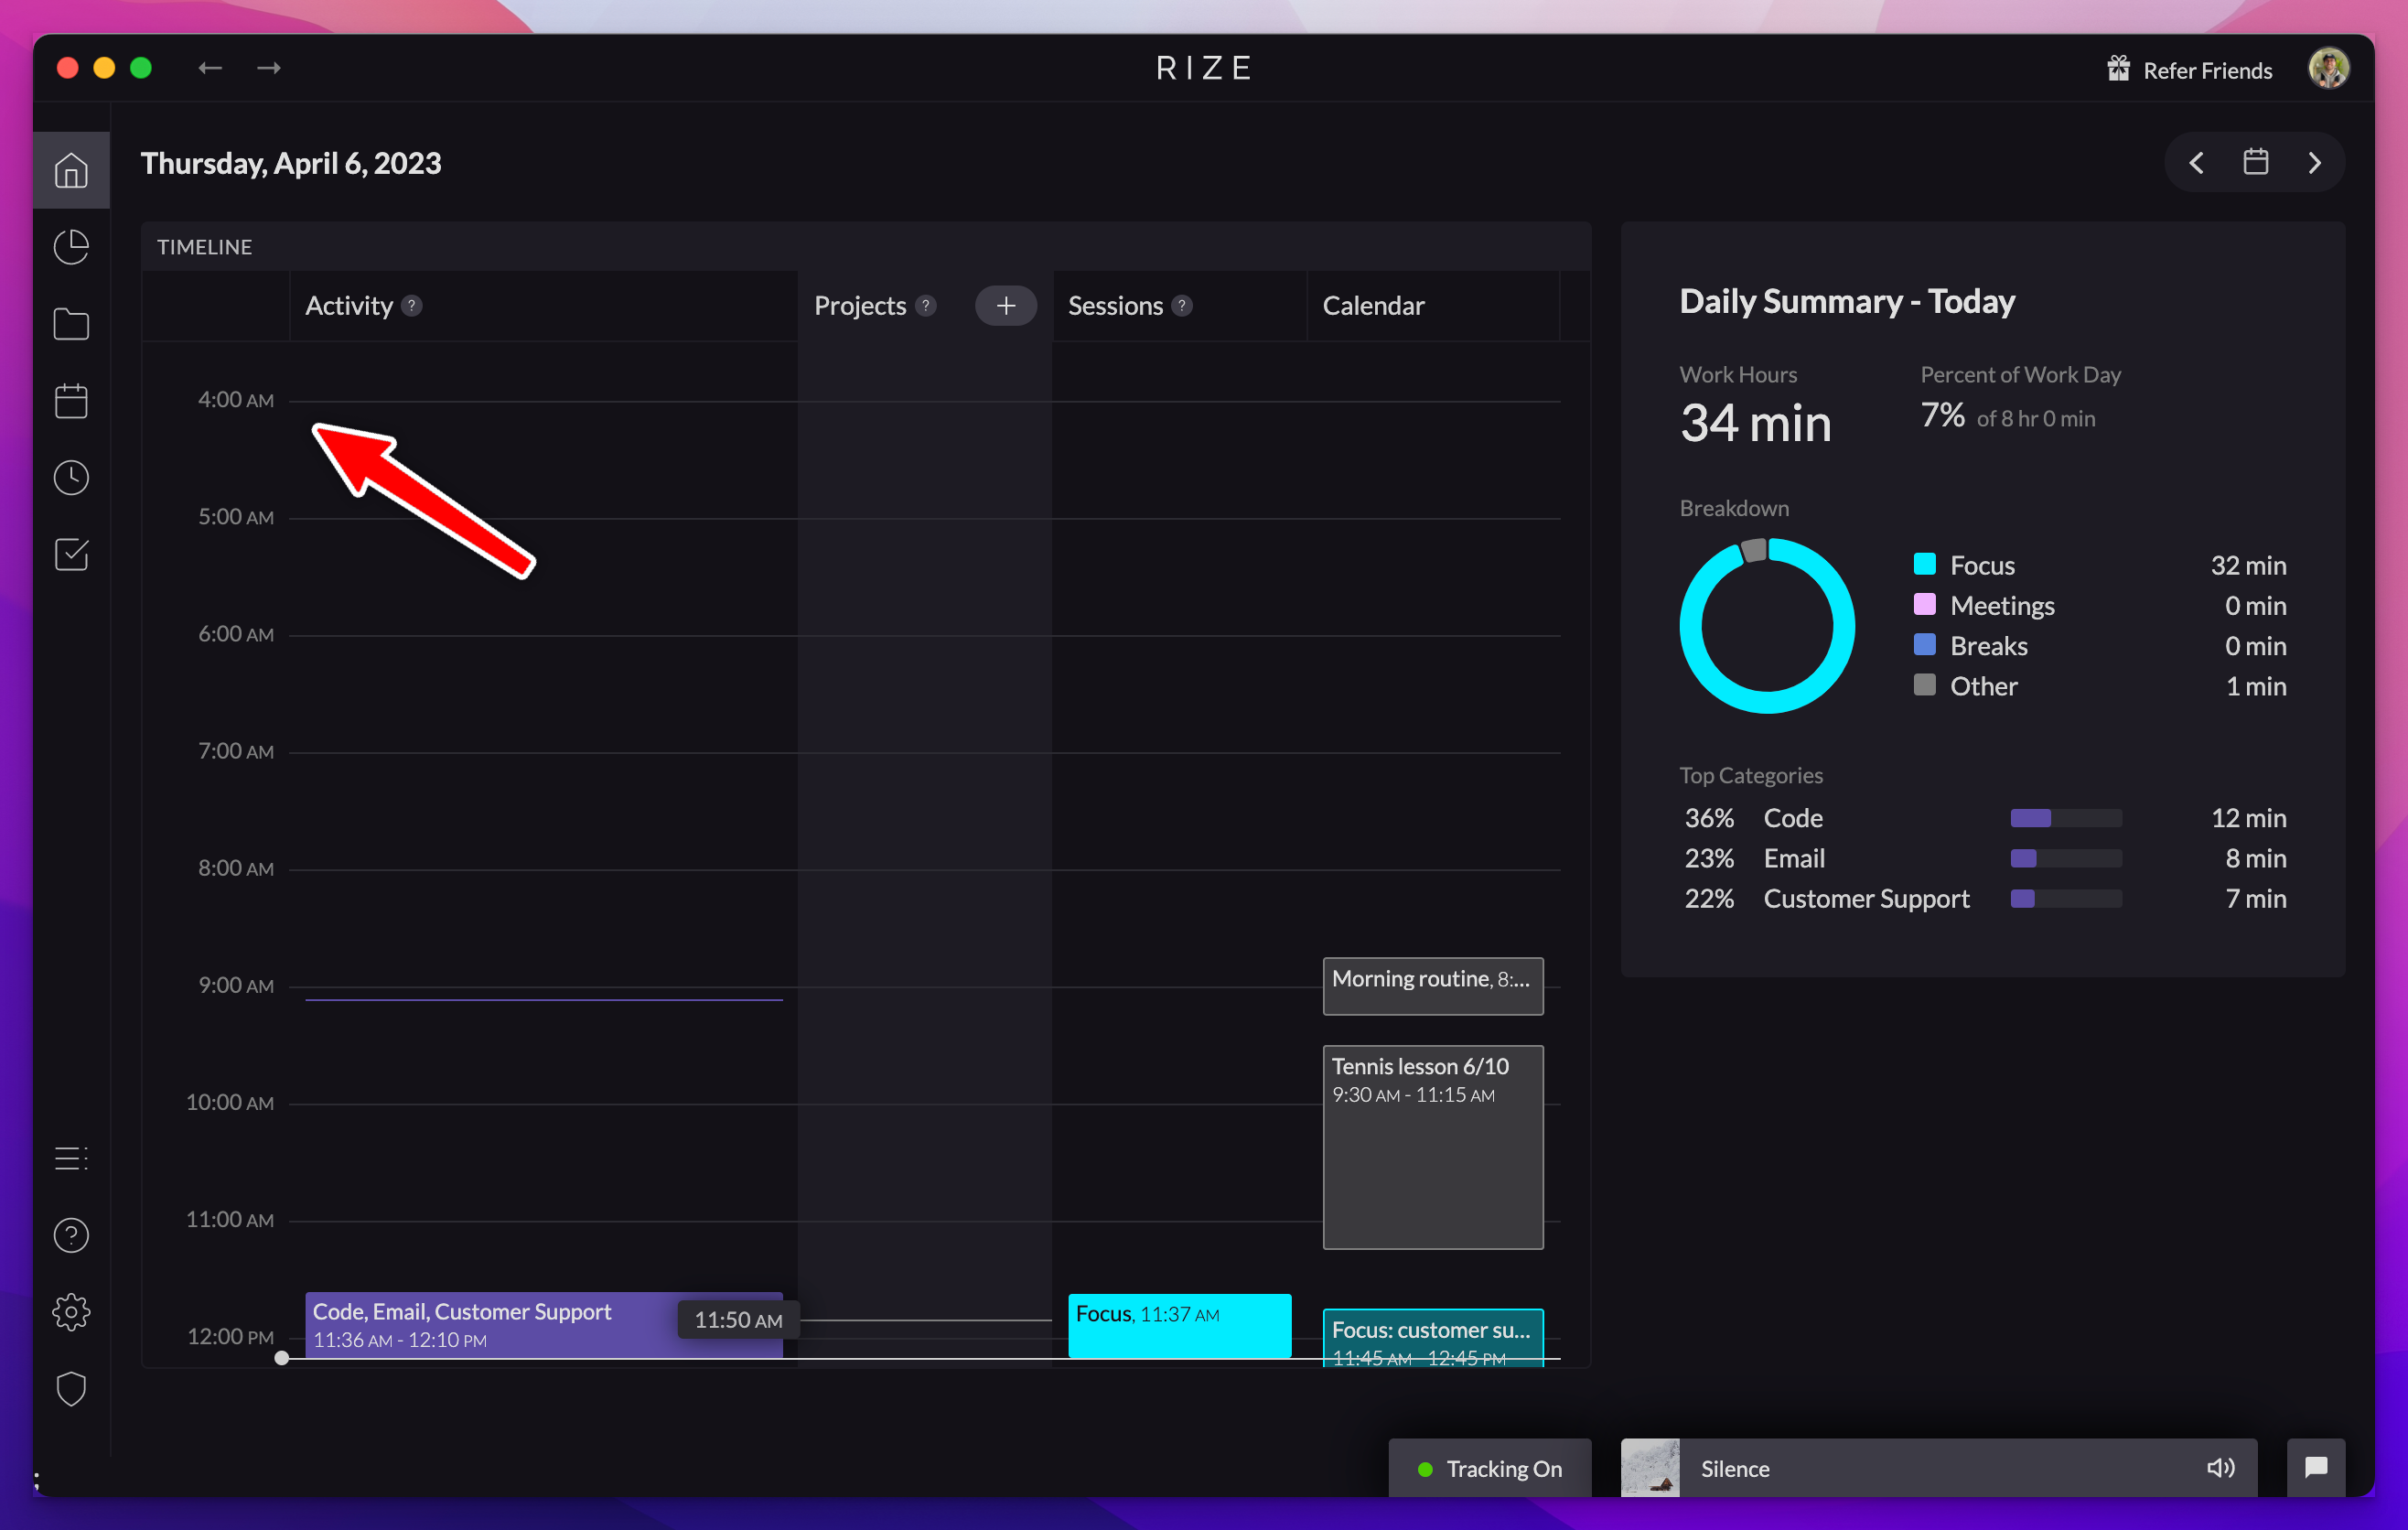Click the Code category progress bar
Screen dimensions: 2408x1530
tap(2066, 818)
